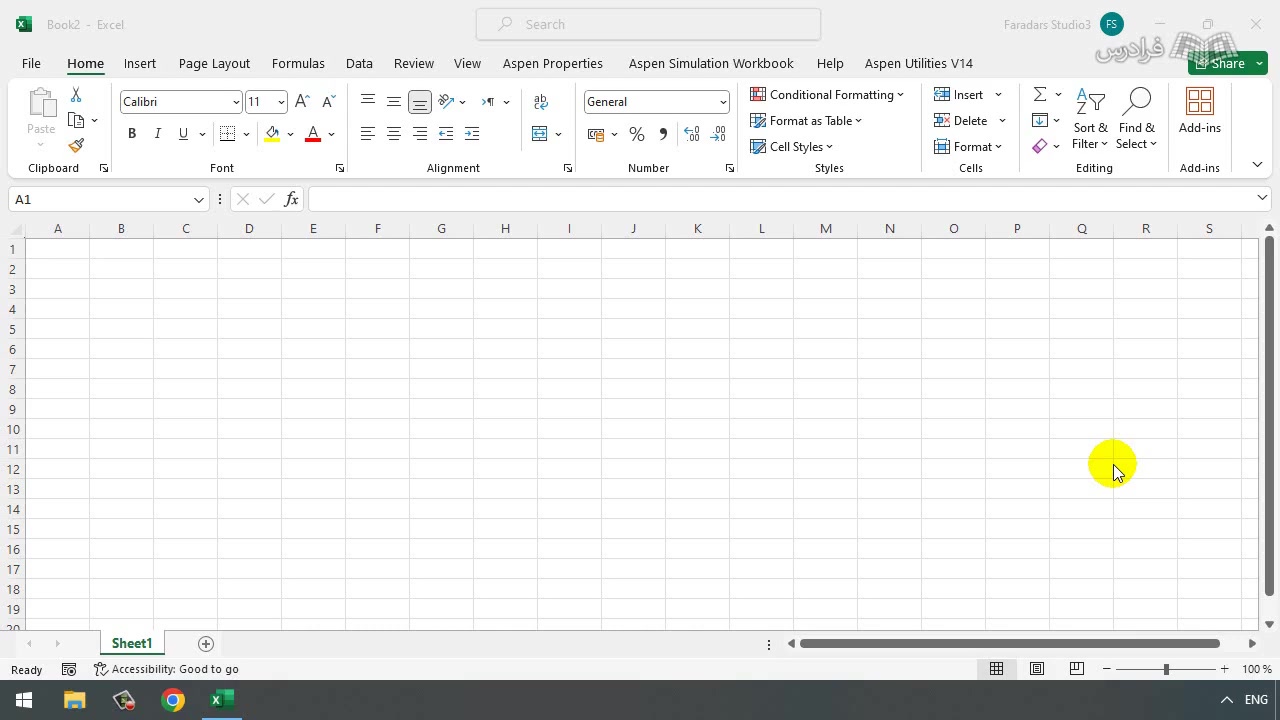This screenshot has width=1280, height=720.
Task: Open number format General dropdown
Action: pos(723,102)
